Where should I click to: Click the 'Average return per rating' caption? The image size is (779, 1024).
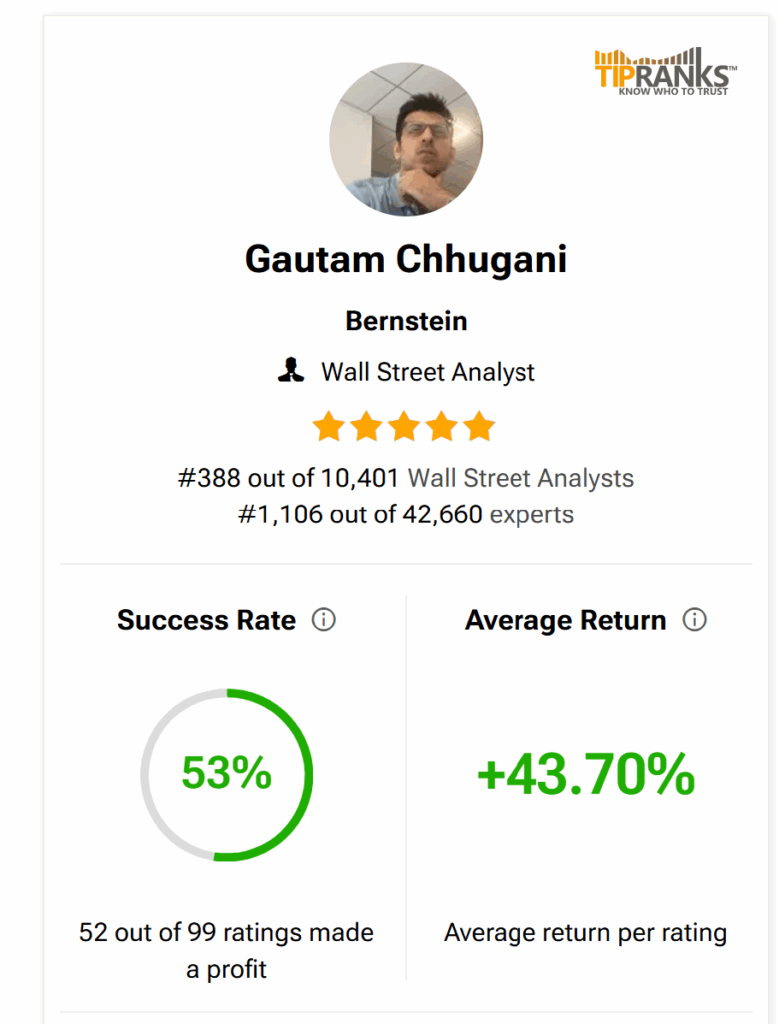point(585,933)
